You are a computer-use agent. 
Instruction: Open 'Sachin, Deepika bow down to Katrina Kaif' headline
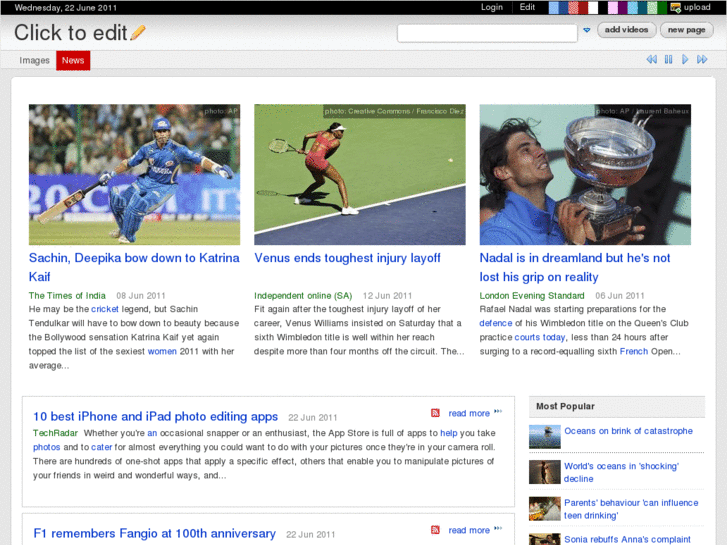(134, 267)
